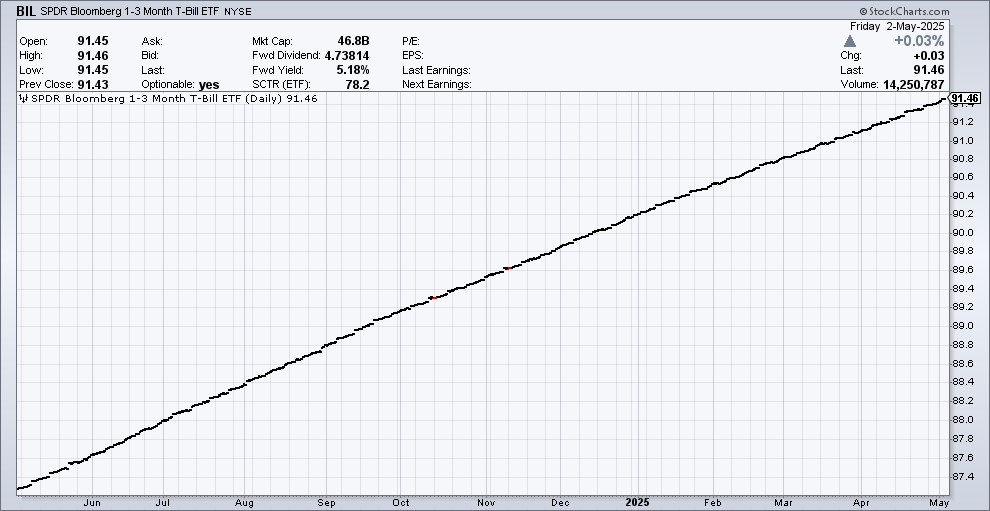Viewport: 990px width, 511px height.
Task: Click the 88.0 price axis label
Action: (x=962, y=419)
